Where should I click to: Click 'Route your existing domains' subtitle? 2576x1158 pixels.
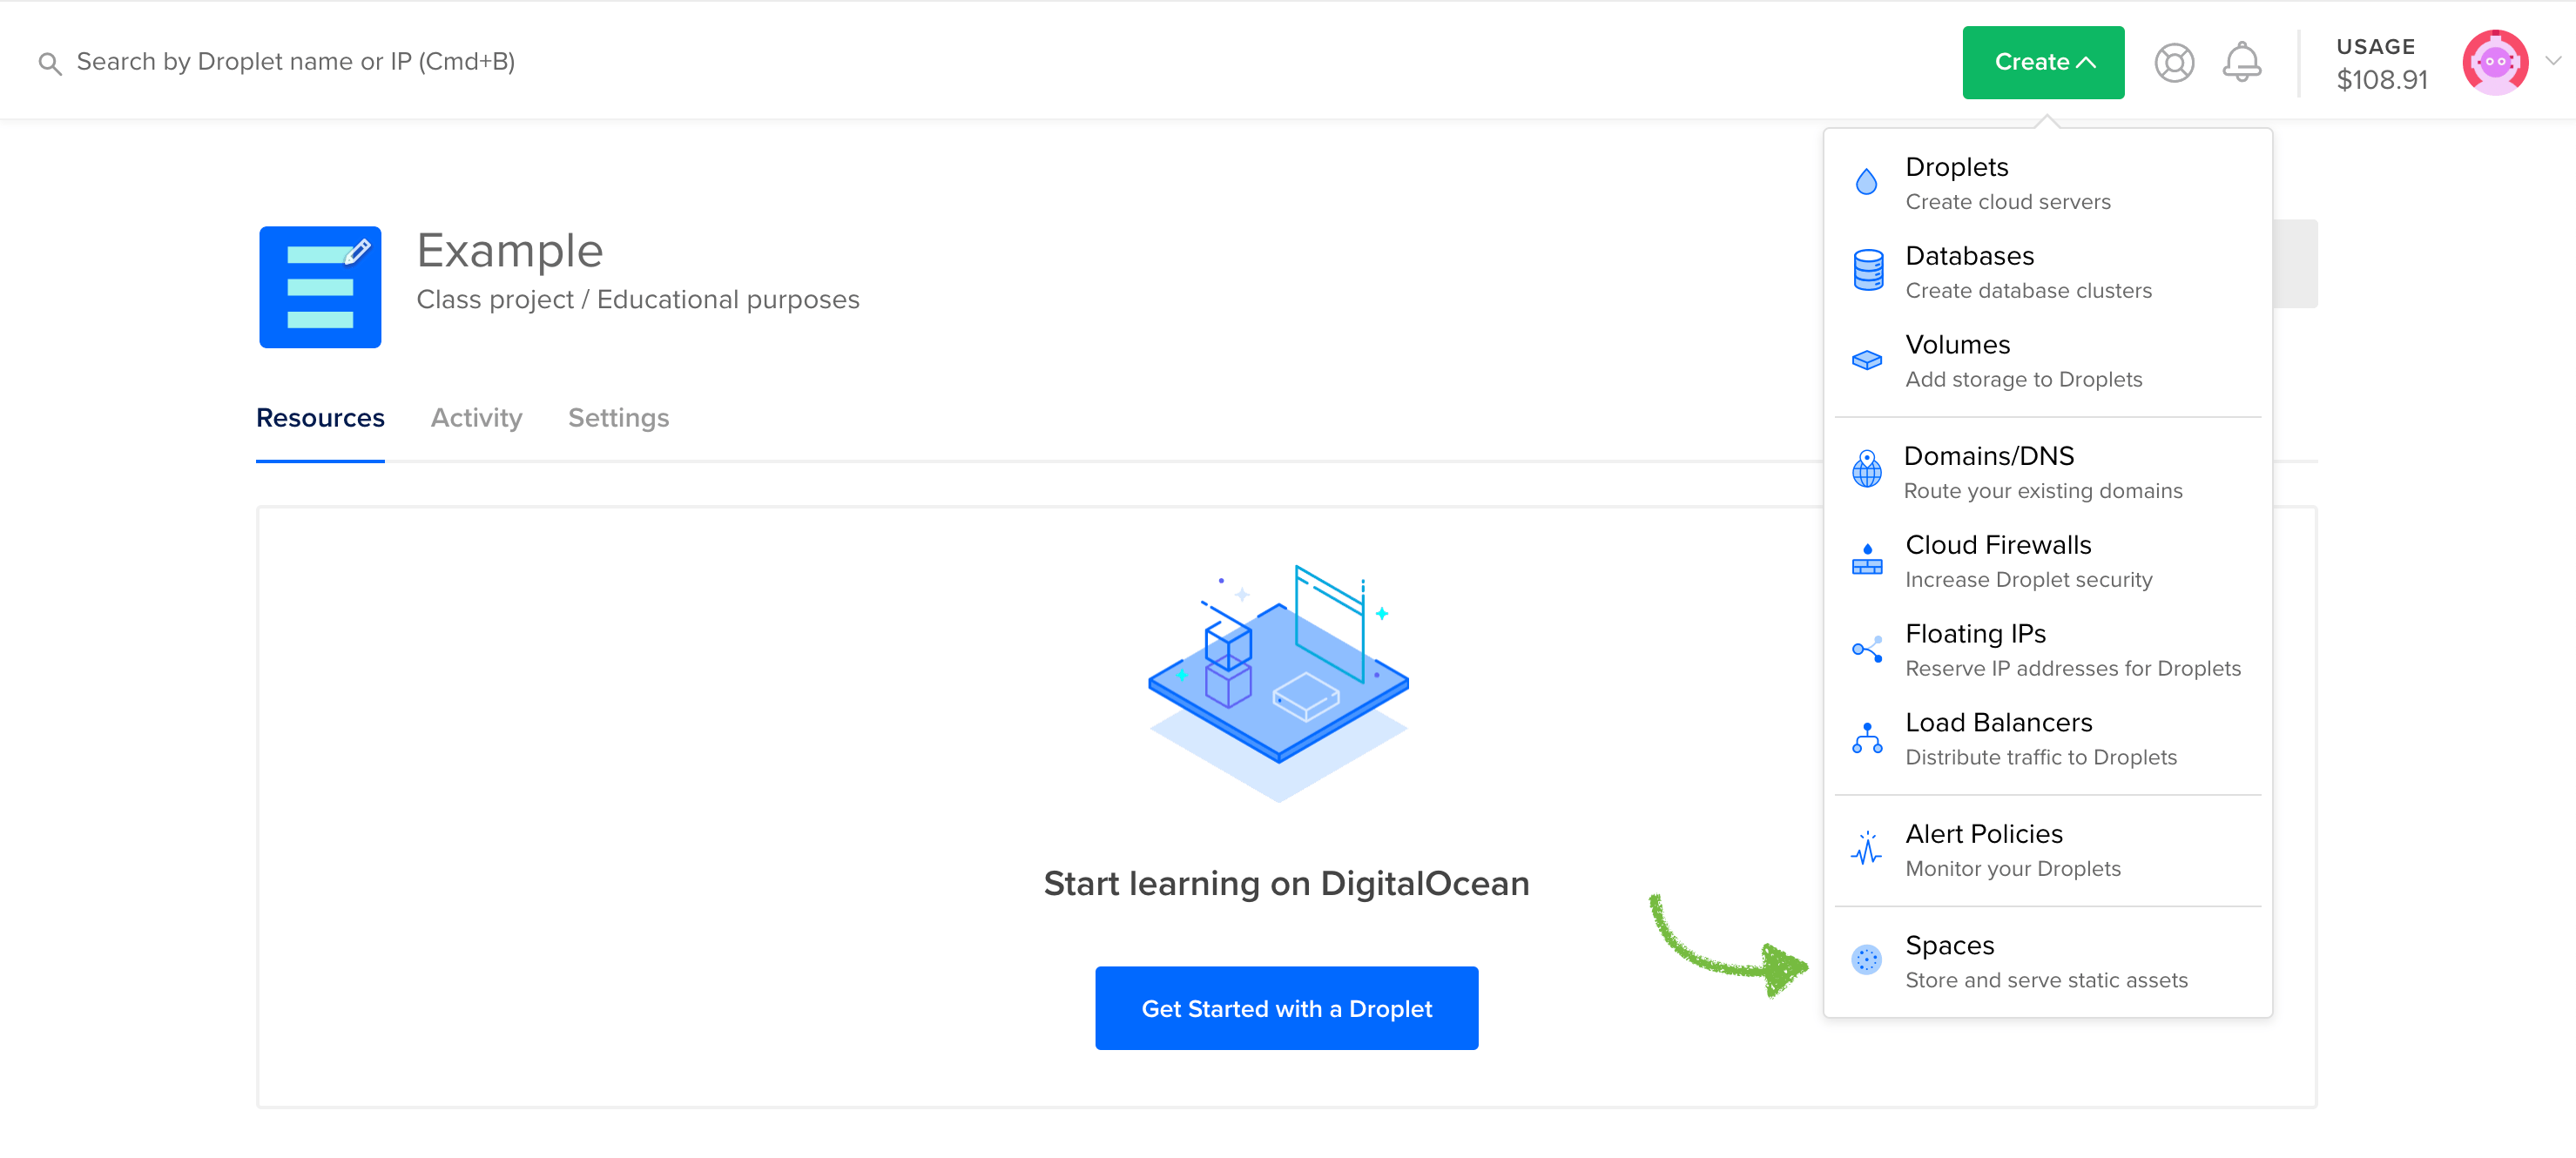point(2042,491)
